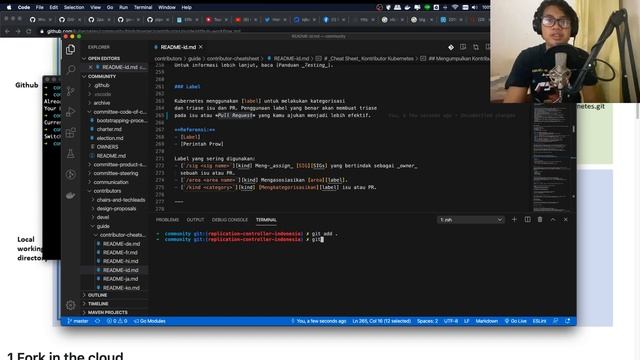Open Source Control view in activity bar
The height and width of the screenshot is (360, 640).
click(x=71, y=91)
